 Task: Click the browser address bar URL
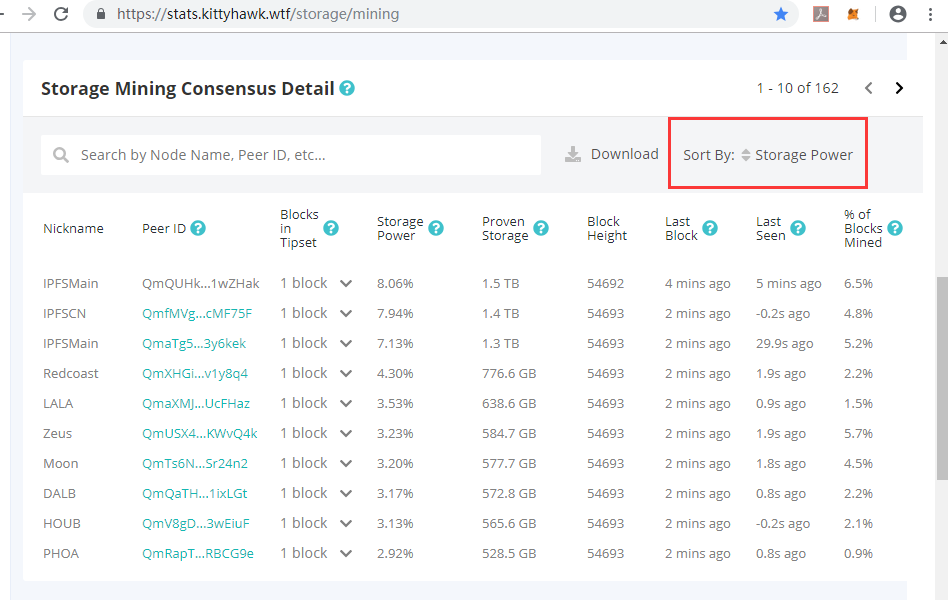[x=258, y=14]
